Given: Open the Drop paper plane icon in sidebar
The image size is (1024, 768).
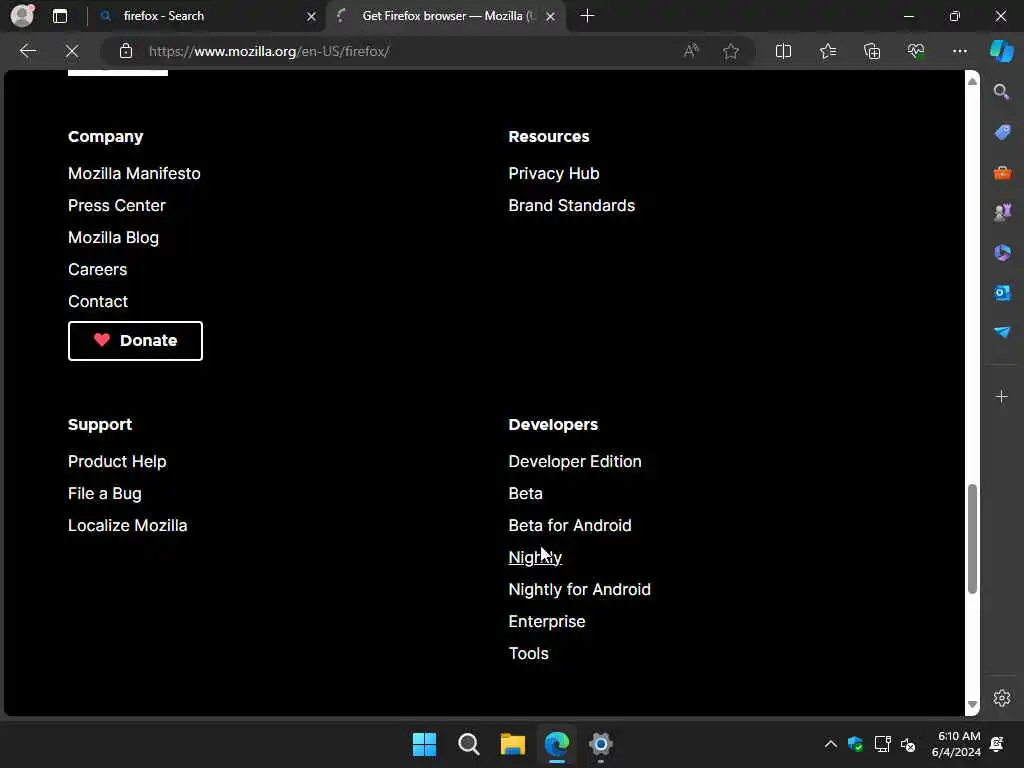Looking at the screenshot, I should [1002, 332].
